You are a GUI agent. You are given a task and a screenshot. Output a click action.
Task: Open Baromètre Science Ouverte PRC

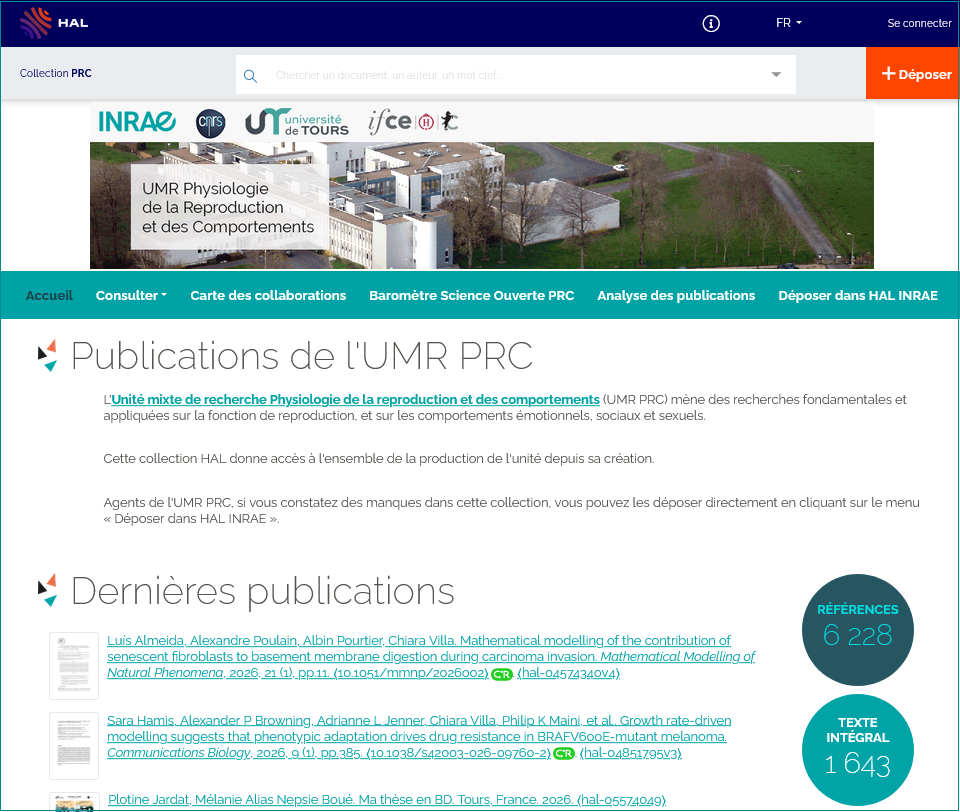click(x=471, y=295)
